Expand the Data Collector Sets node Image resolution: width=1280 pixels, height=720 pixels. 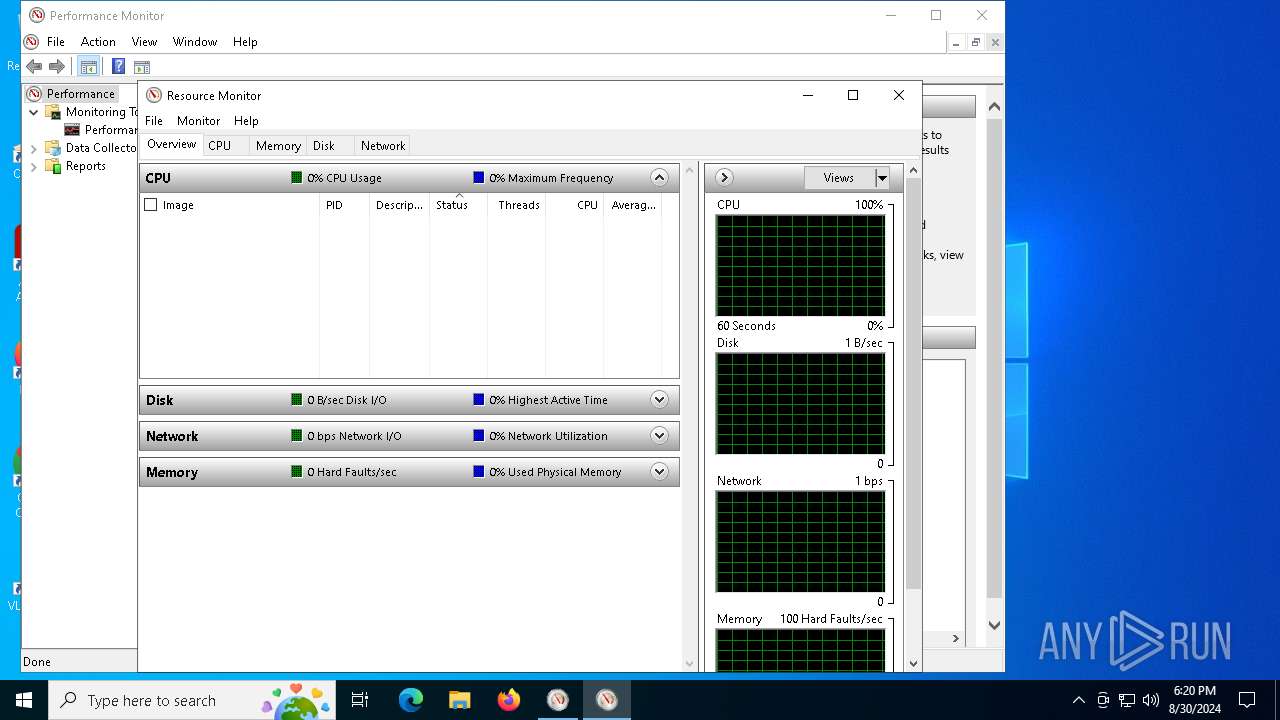(34, 148)
